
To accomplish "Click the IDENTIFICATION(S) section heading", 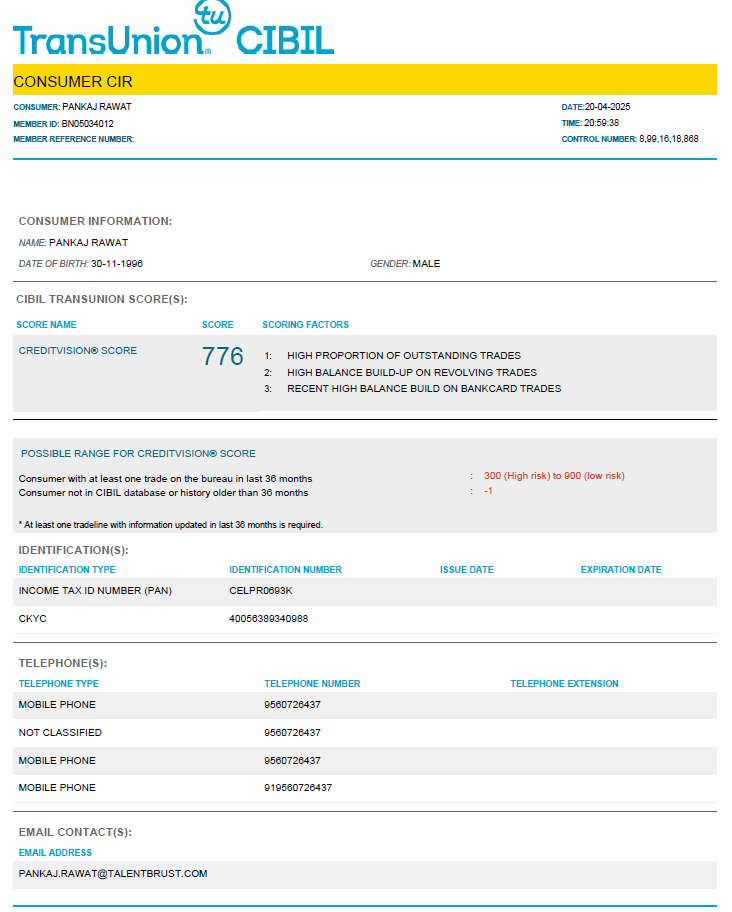I will (x=73, y=550).
